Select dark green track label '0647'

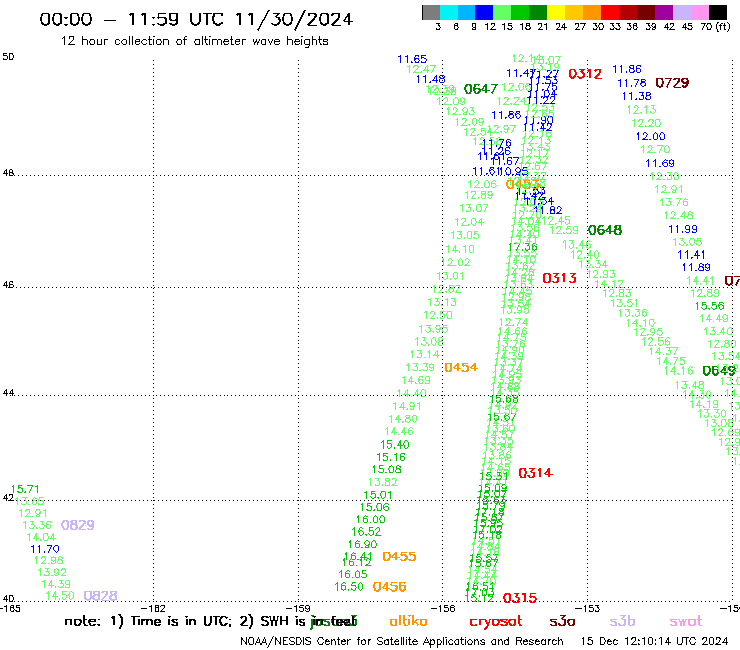(480, 89)
